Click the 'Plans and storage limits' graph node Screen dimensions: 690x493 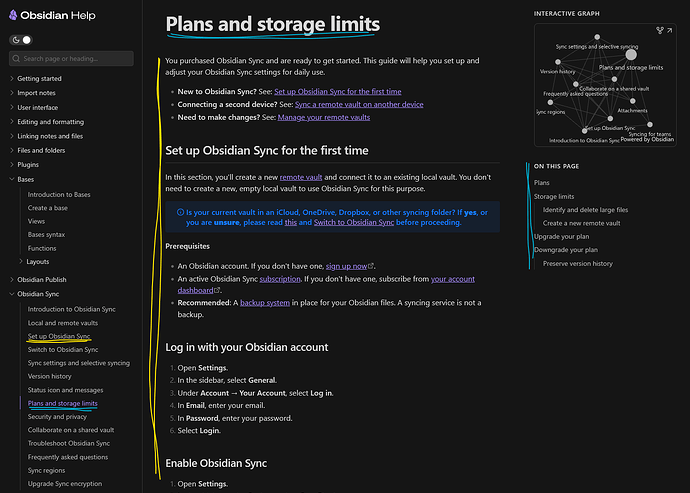click(630, 54)
